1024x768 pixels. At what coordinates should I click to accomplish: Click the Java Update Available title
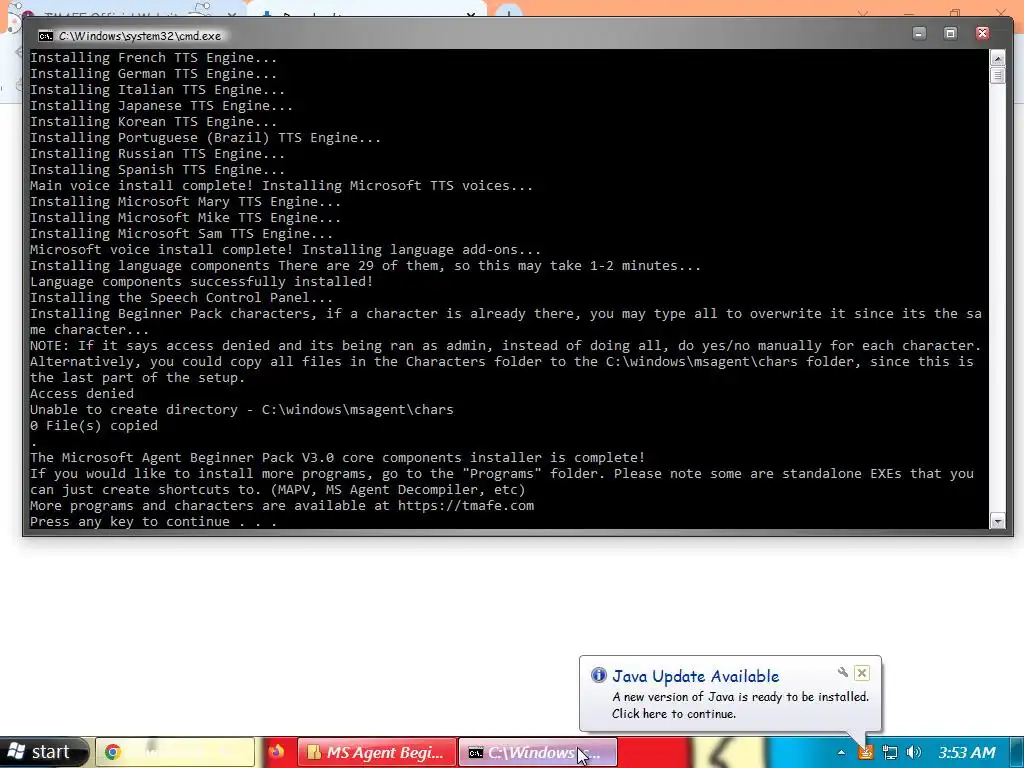pos(696,676)
